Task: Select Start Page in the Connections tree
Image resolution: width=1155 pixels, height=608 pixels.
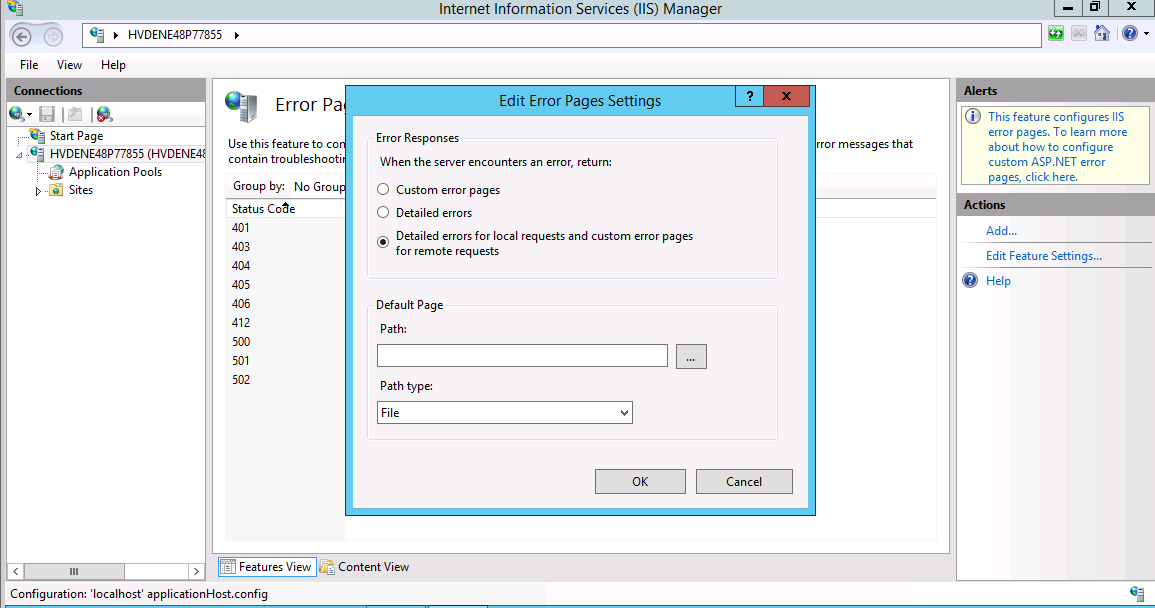Action: click(x=77, y=136)
